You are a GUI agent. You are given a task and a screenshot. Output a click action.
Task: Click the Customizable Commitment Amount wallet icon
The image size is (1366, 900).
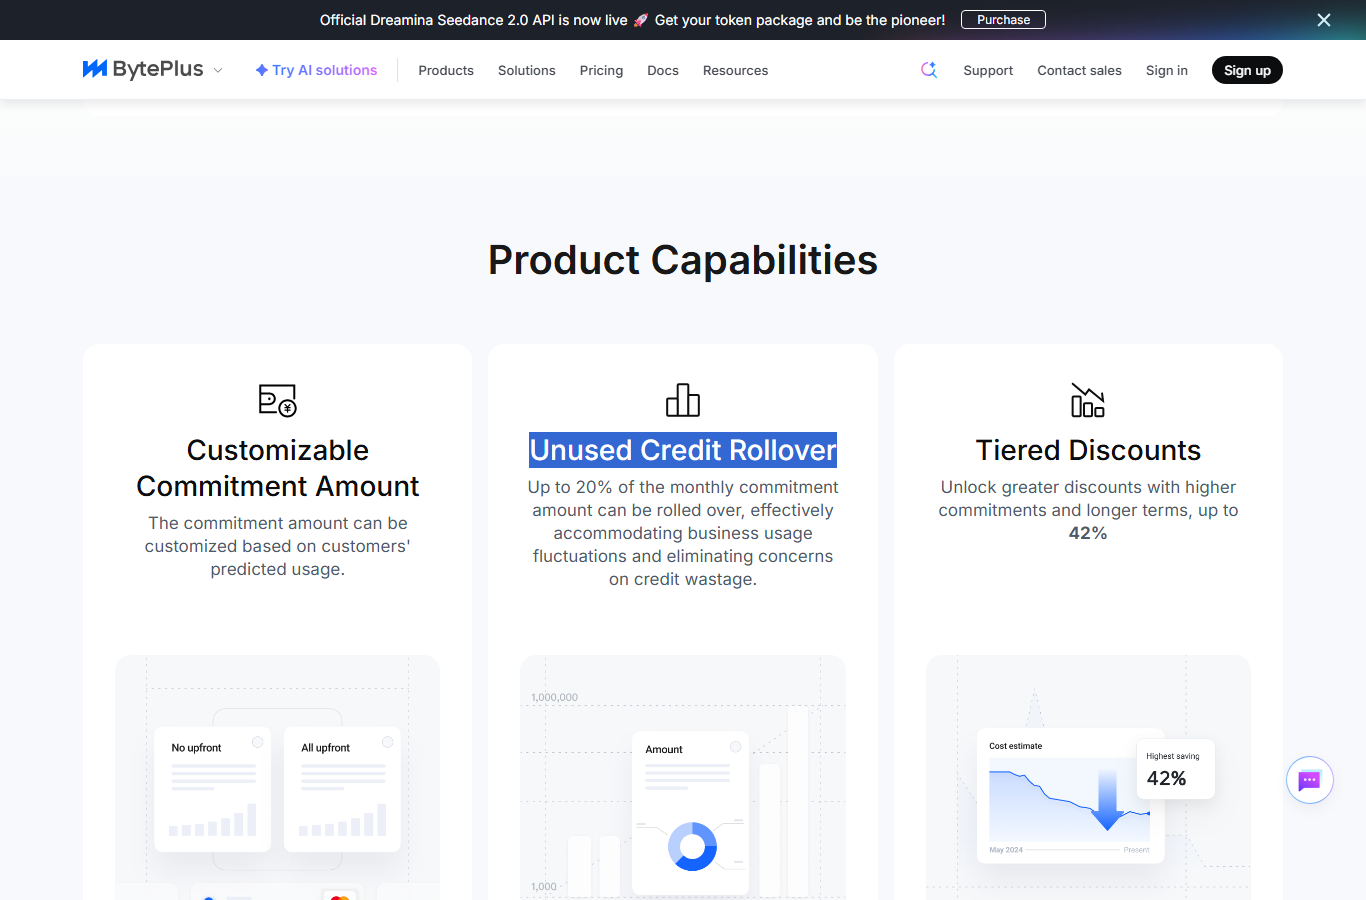point(278,400)
